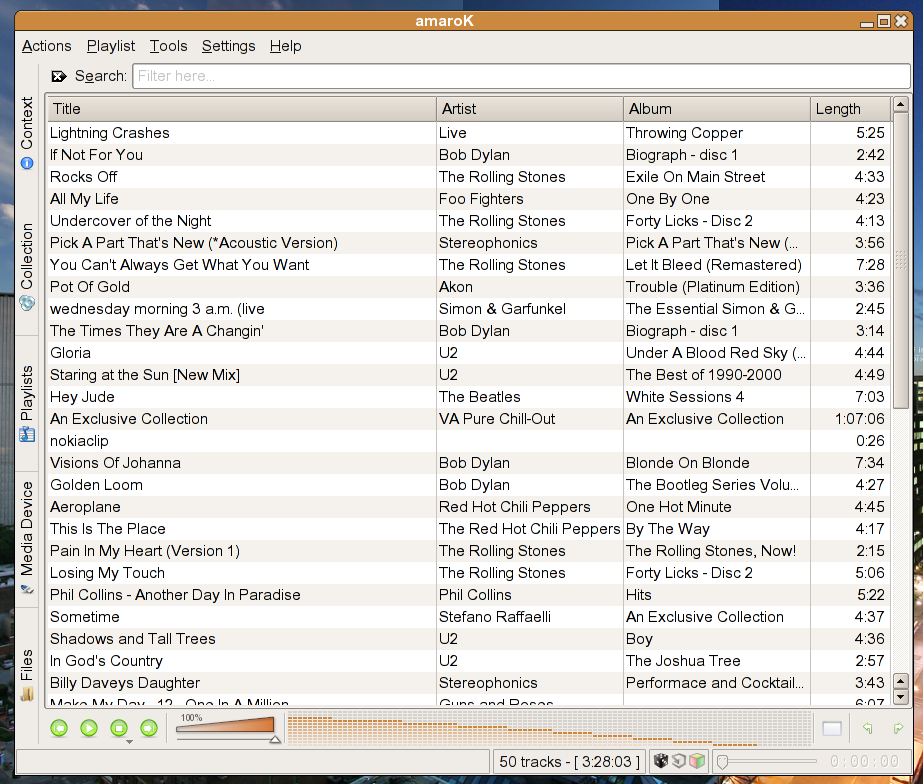
Task: Open the Help menu
Action: [285, 46]
